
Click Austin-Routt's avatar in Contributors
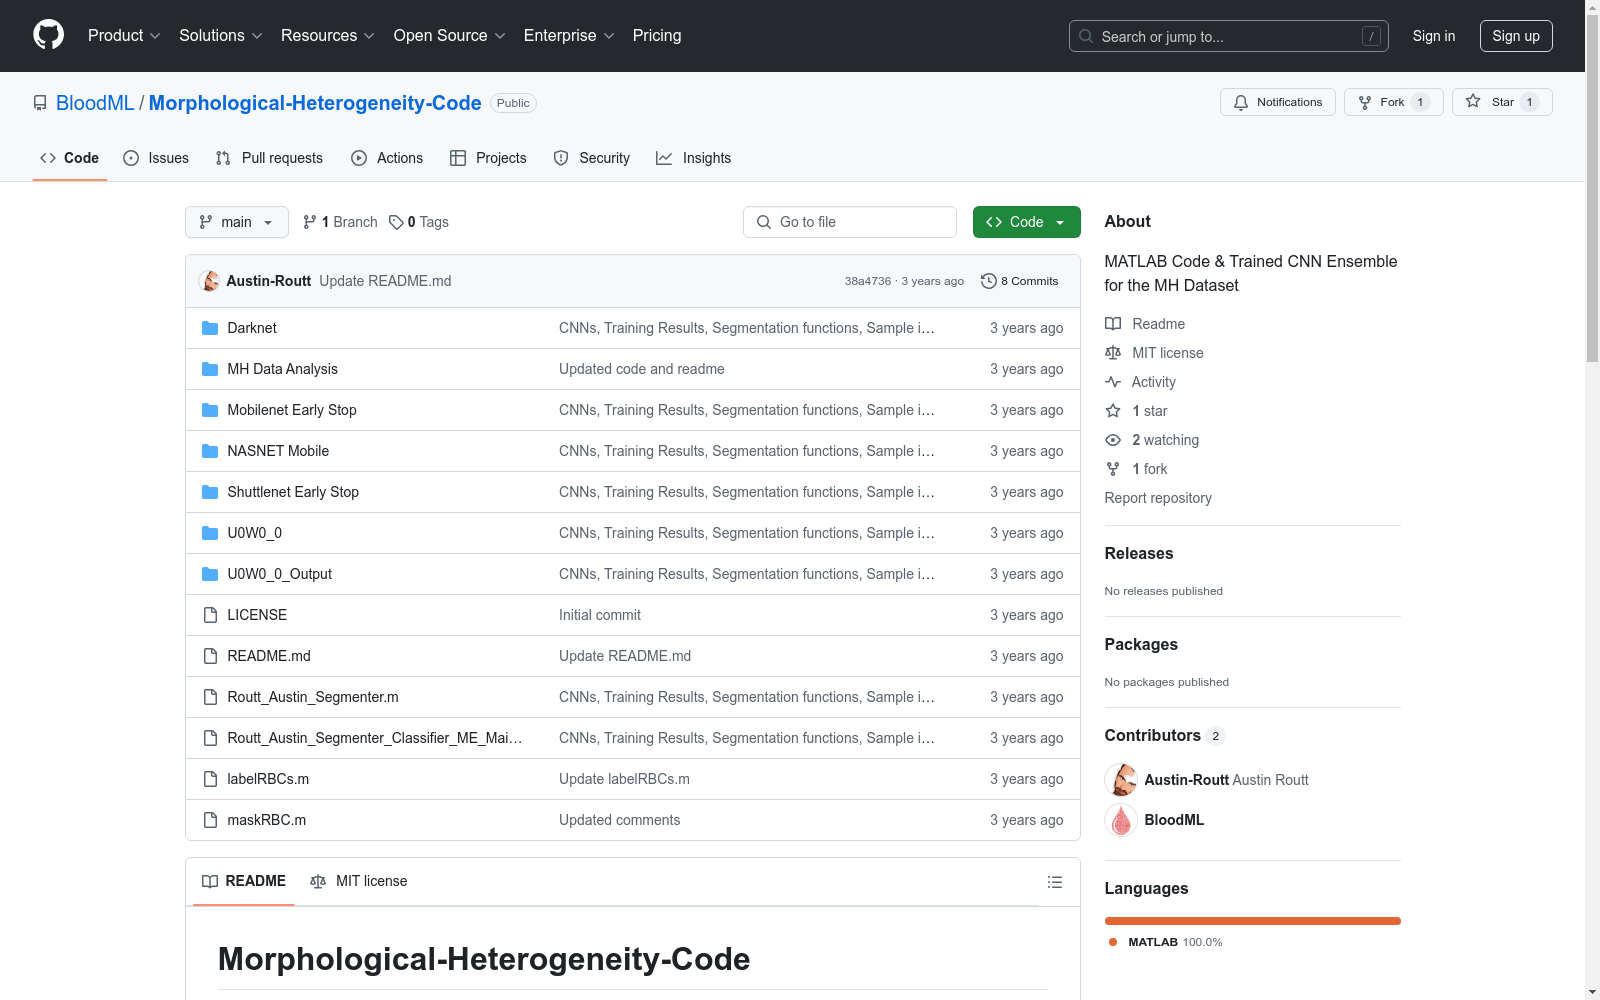click(1121, 780)
